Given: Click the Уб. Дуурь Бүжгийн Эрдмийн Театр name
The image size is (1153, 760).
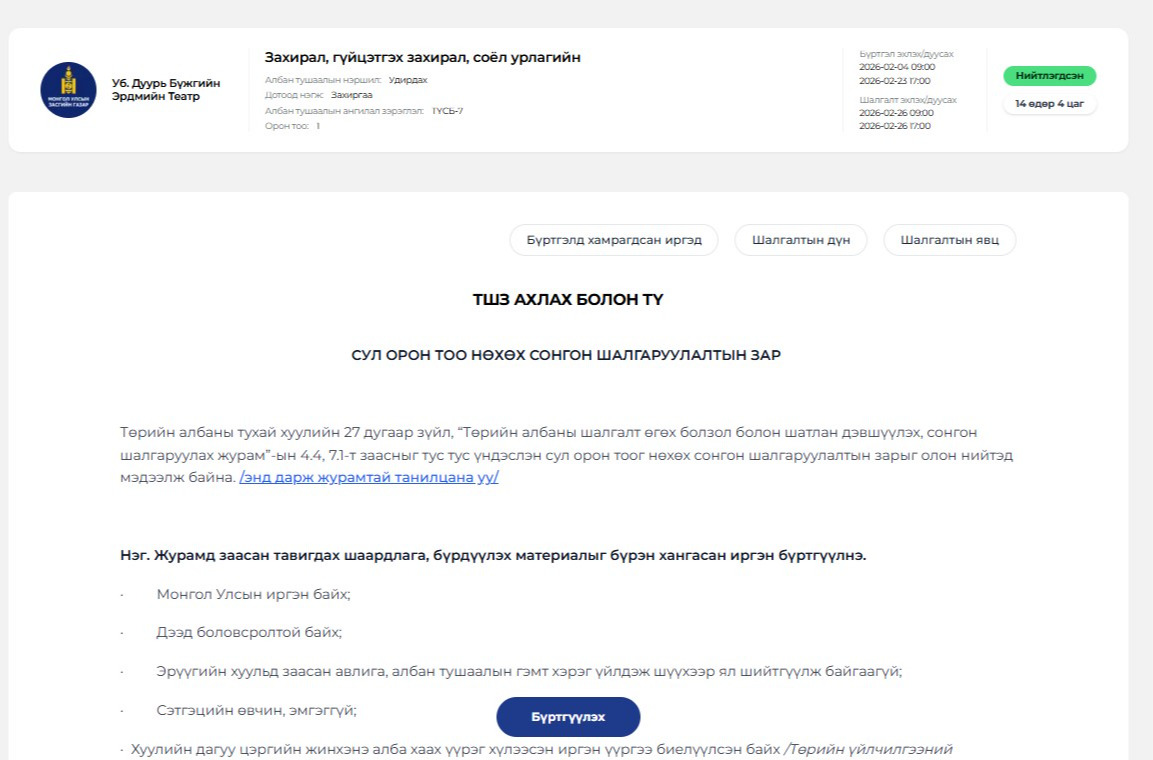Looking at the screenshot, I should [x=165, y=90].
